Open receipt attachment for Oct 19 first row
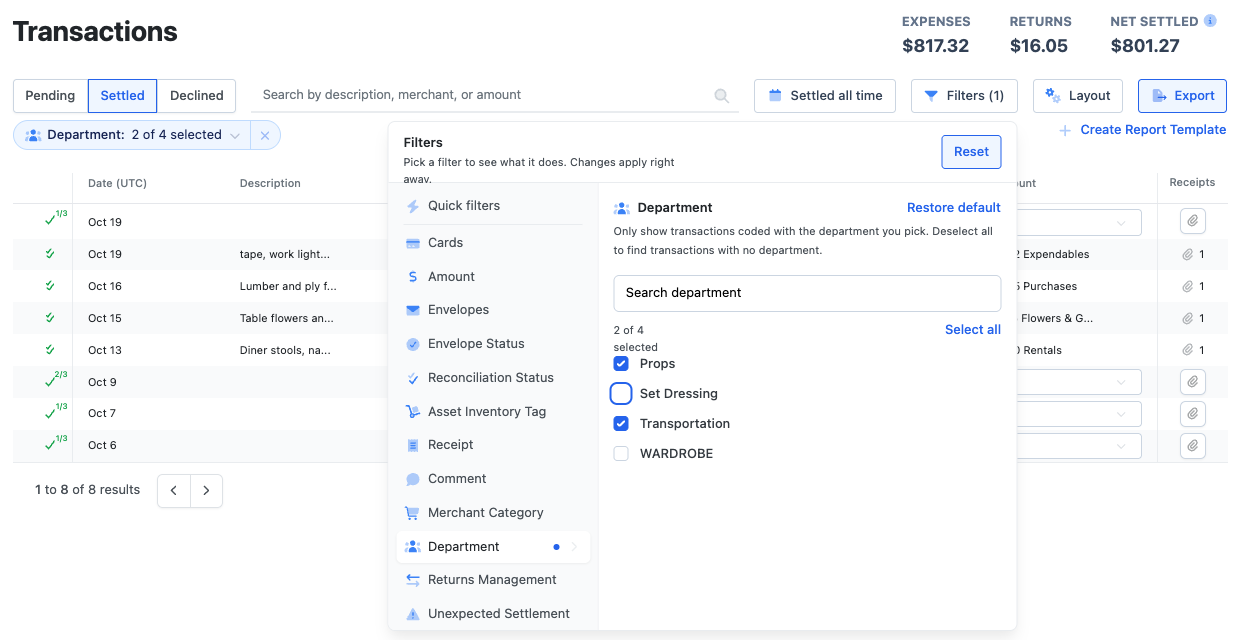Viewport: 1240px width, 640px height. tap(1192, 222)
